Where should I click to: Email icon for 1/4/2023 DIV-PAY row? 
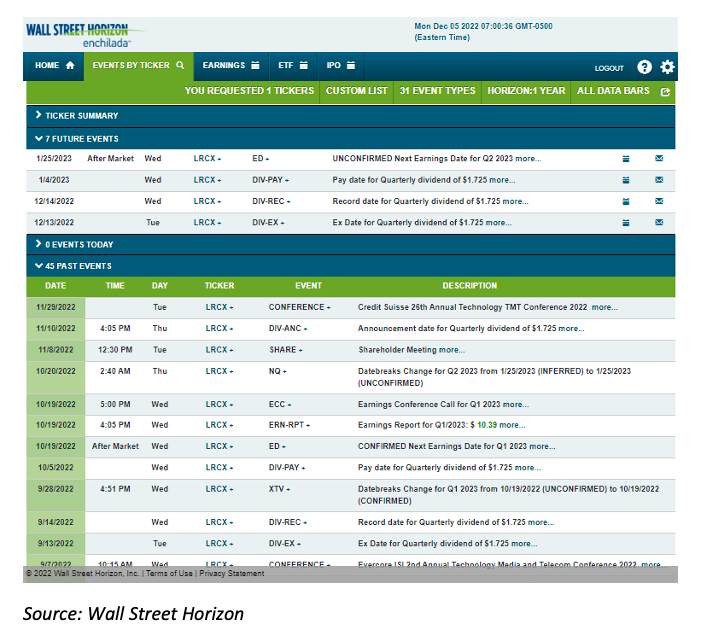(x=659, y=180)
